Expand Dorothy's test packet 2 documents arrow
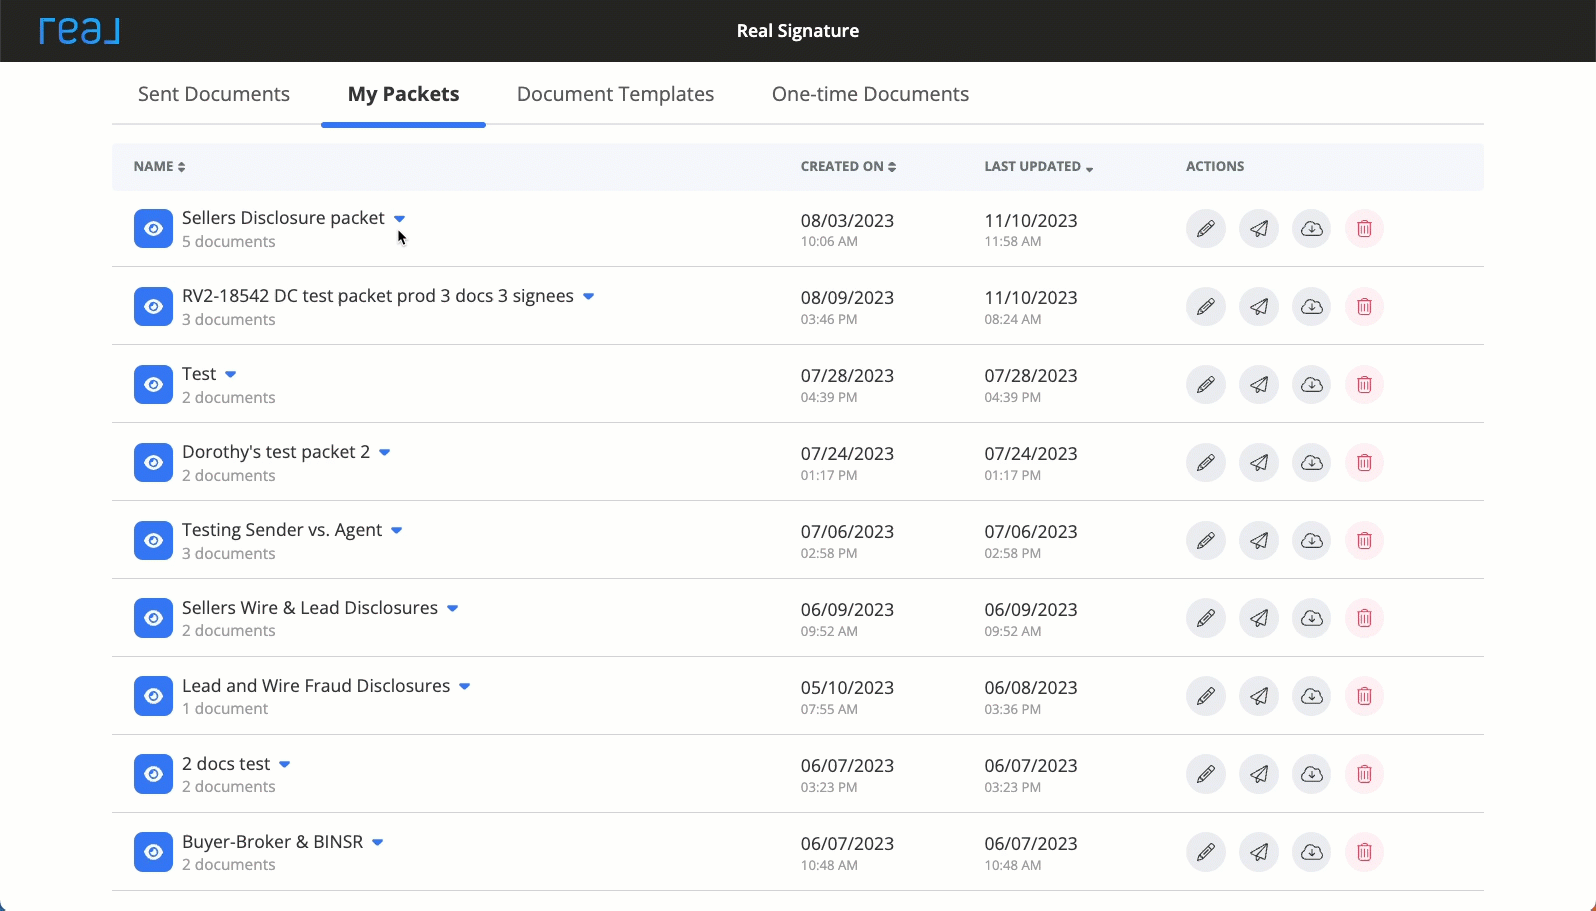Image resolution: width=1596 pixels, height=911 pixels. point(385,453)
